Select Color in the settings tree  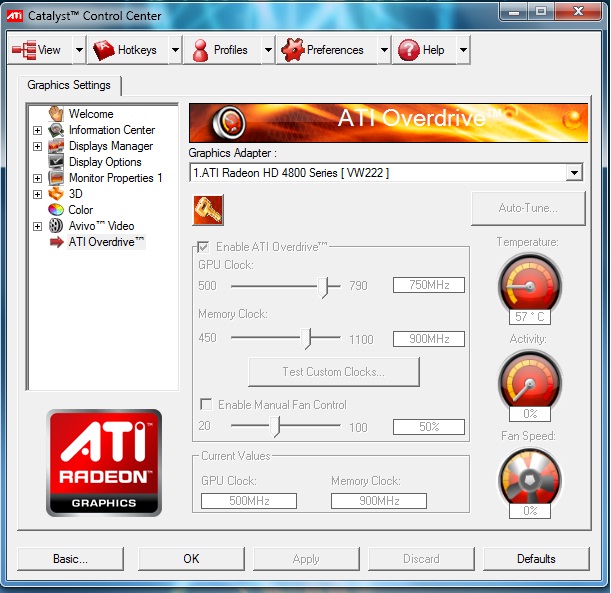click(81, 210)
